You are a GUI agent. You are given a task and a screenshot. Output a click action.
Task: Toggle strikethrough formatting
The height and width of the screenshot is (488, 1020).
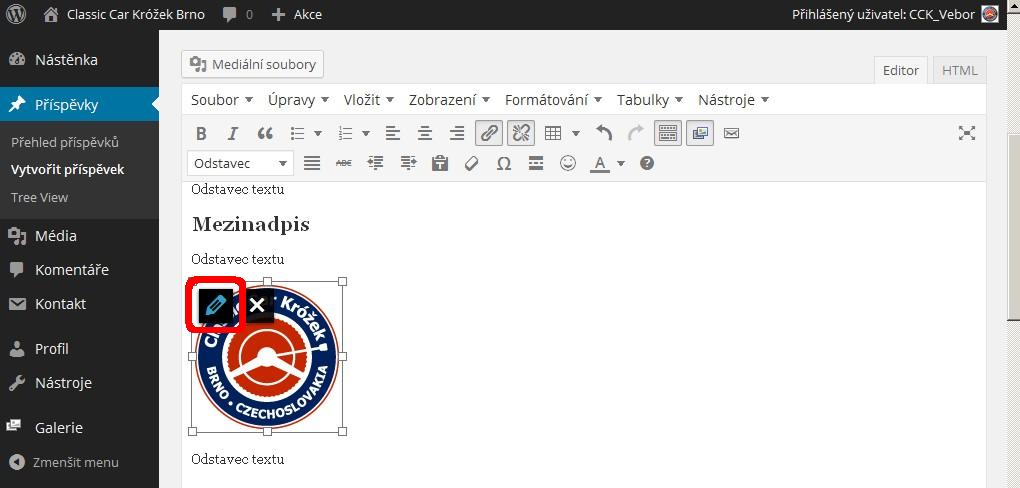(343, 163)
